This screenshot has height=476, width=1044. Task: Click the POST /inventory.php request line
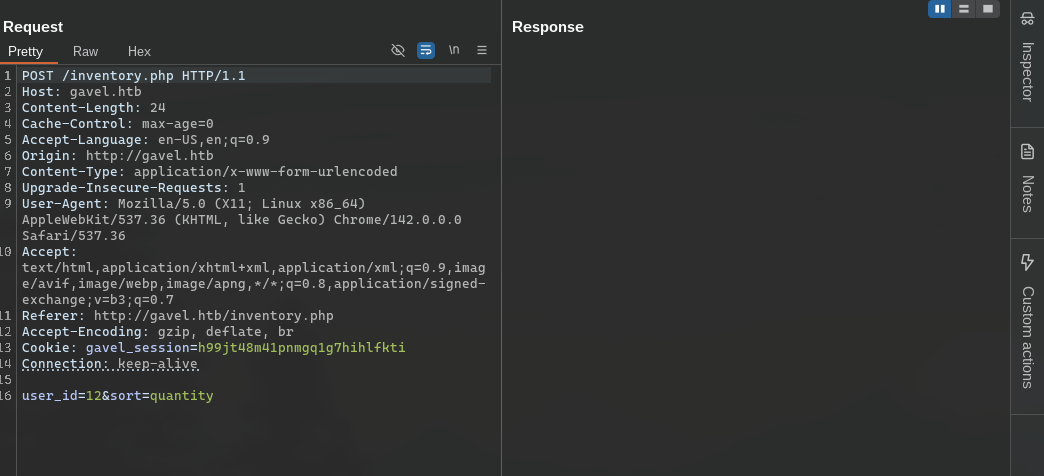[x=133, y=76]
